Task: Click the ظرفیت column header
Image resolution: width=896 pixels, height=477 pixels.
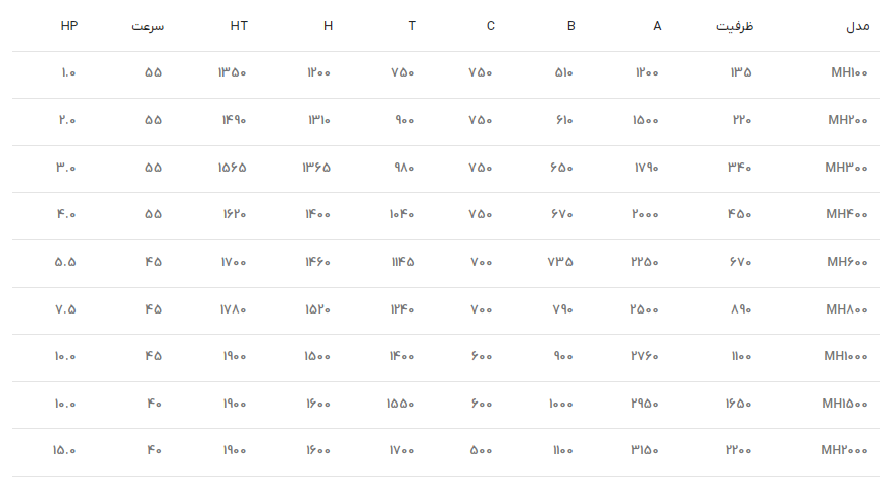Action: pyautogui.click(x=734, y=26)
